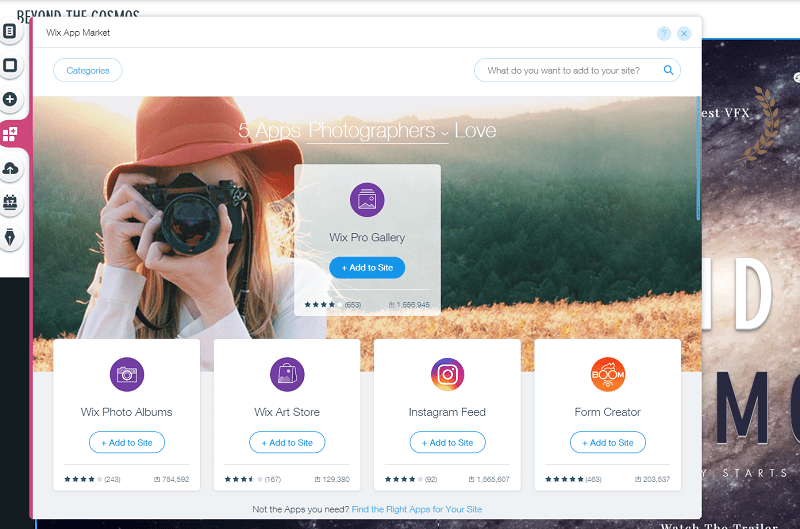Click Wix Art Store star rating
Viewport: 800px width, 529px height.
(x=244, y=480)
